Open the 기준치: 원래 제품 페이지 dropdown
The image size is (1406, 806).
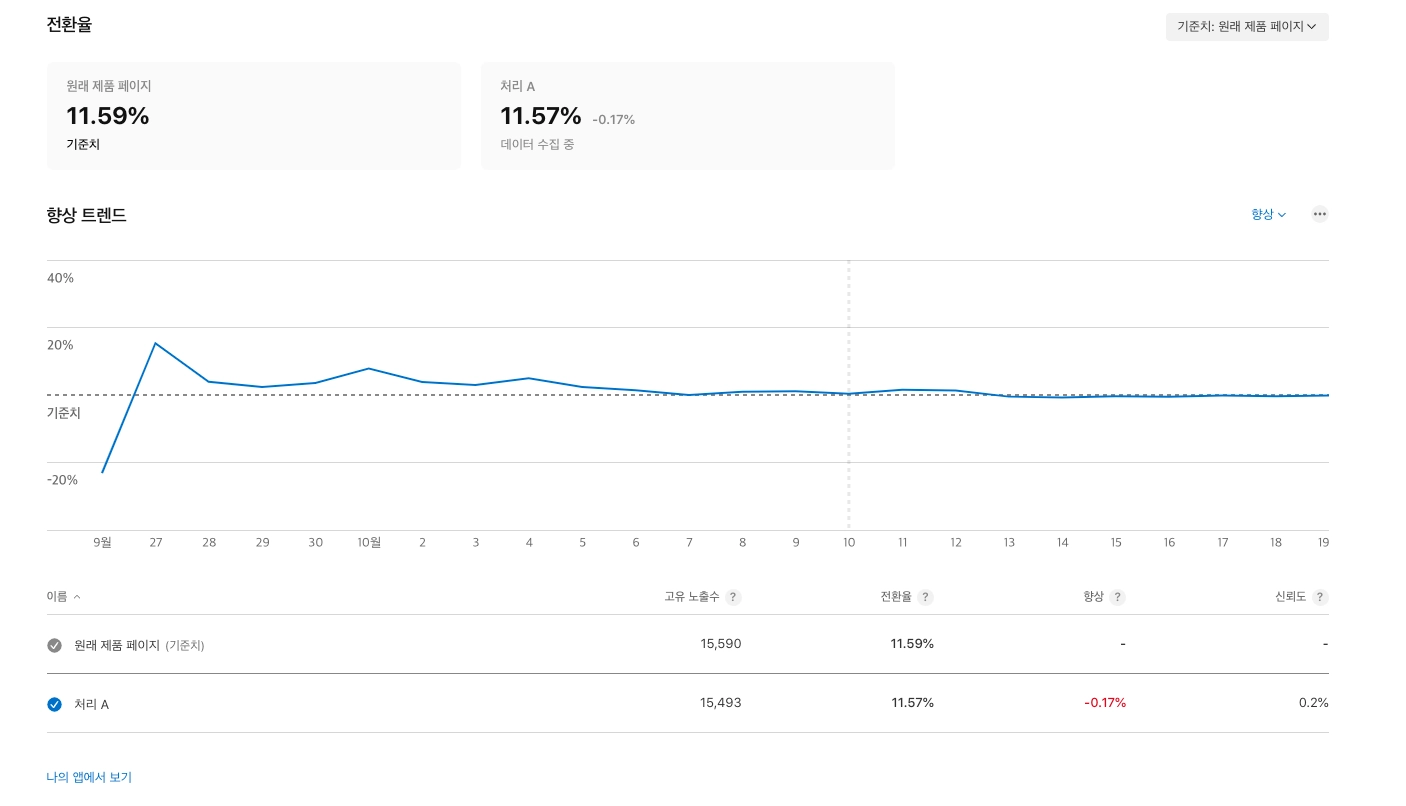coord(1246,27)
